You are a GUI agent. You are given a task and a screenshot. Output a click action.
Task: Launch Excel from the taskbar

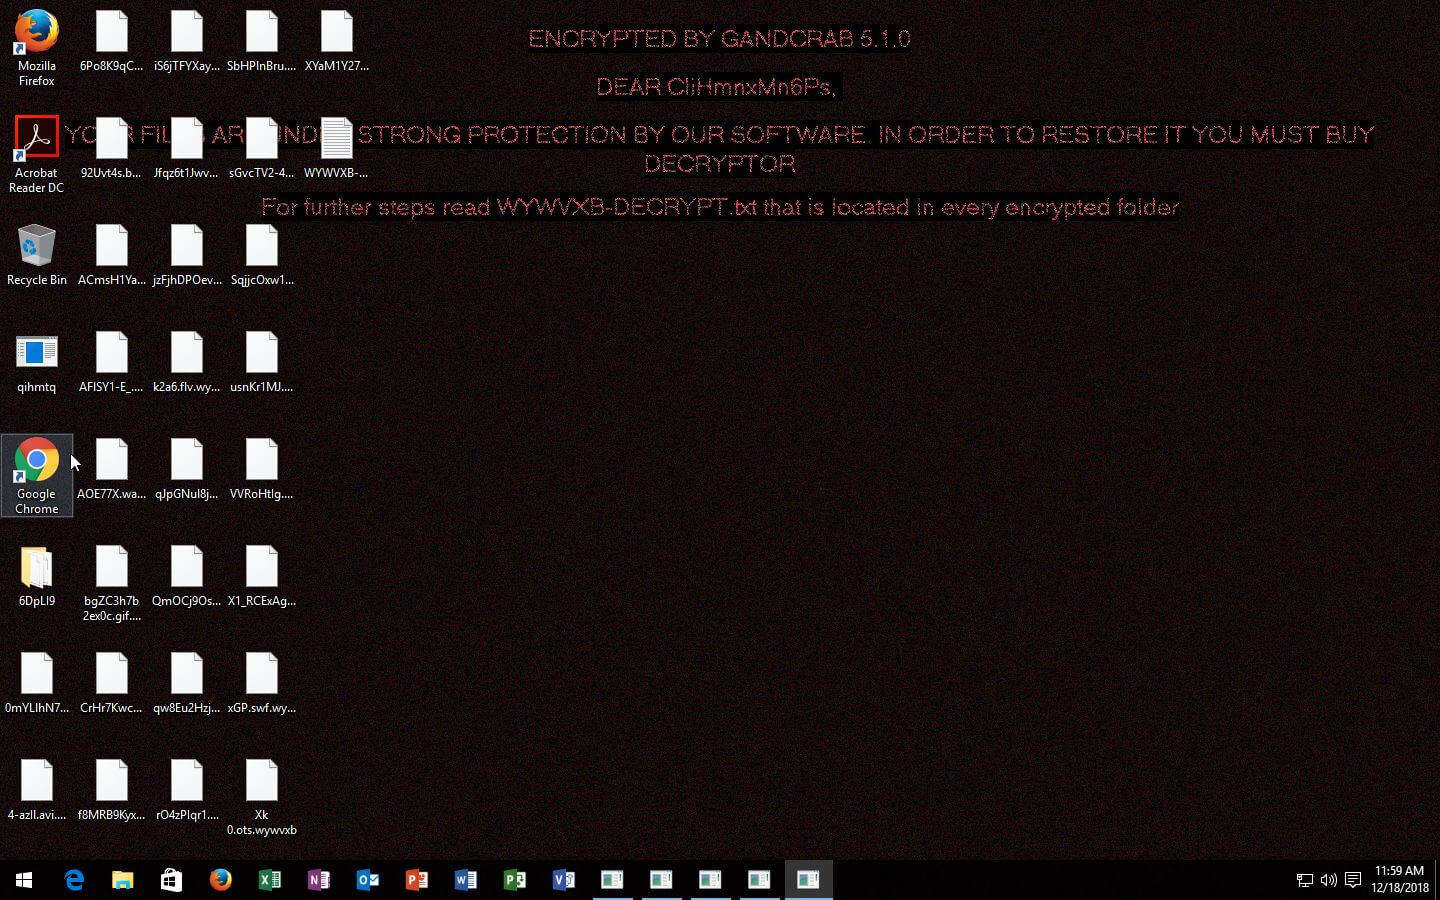[x=270, y=880]
